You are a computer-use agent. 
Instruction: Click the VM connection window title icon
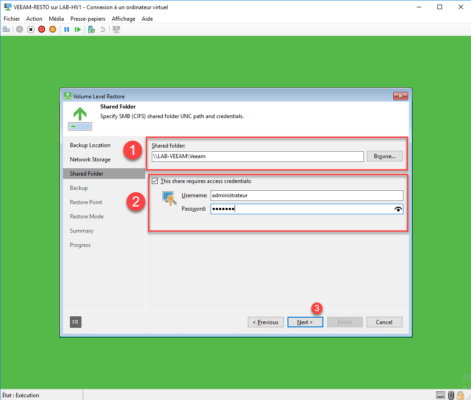coord(7,7)
